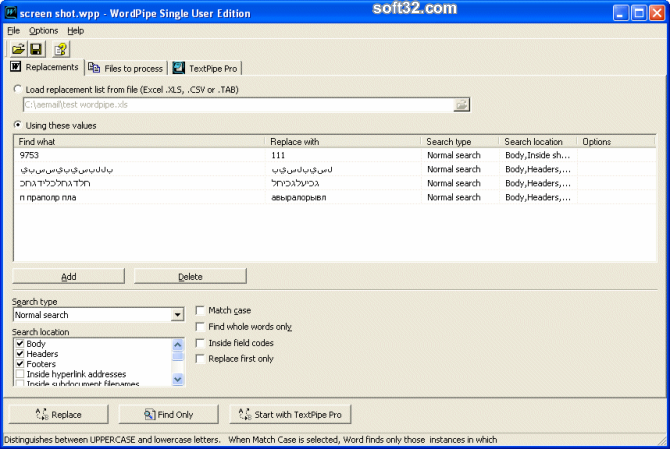The image size is (670, 449).
Task: Open the Options menu
Action: [44, 31]
